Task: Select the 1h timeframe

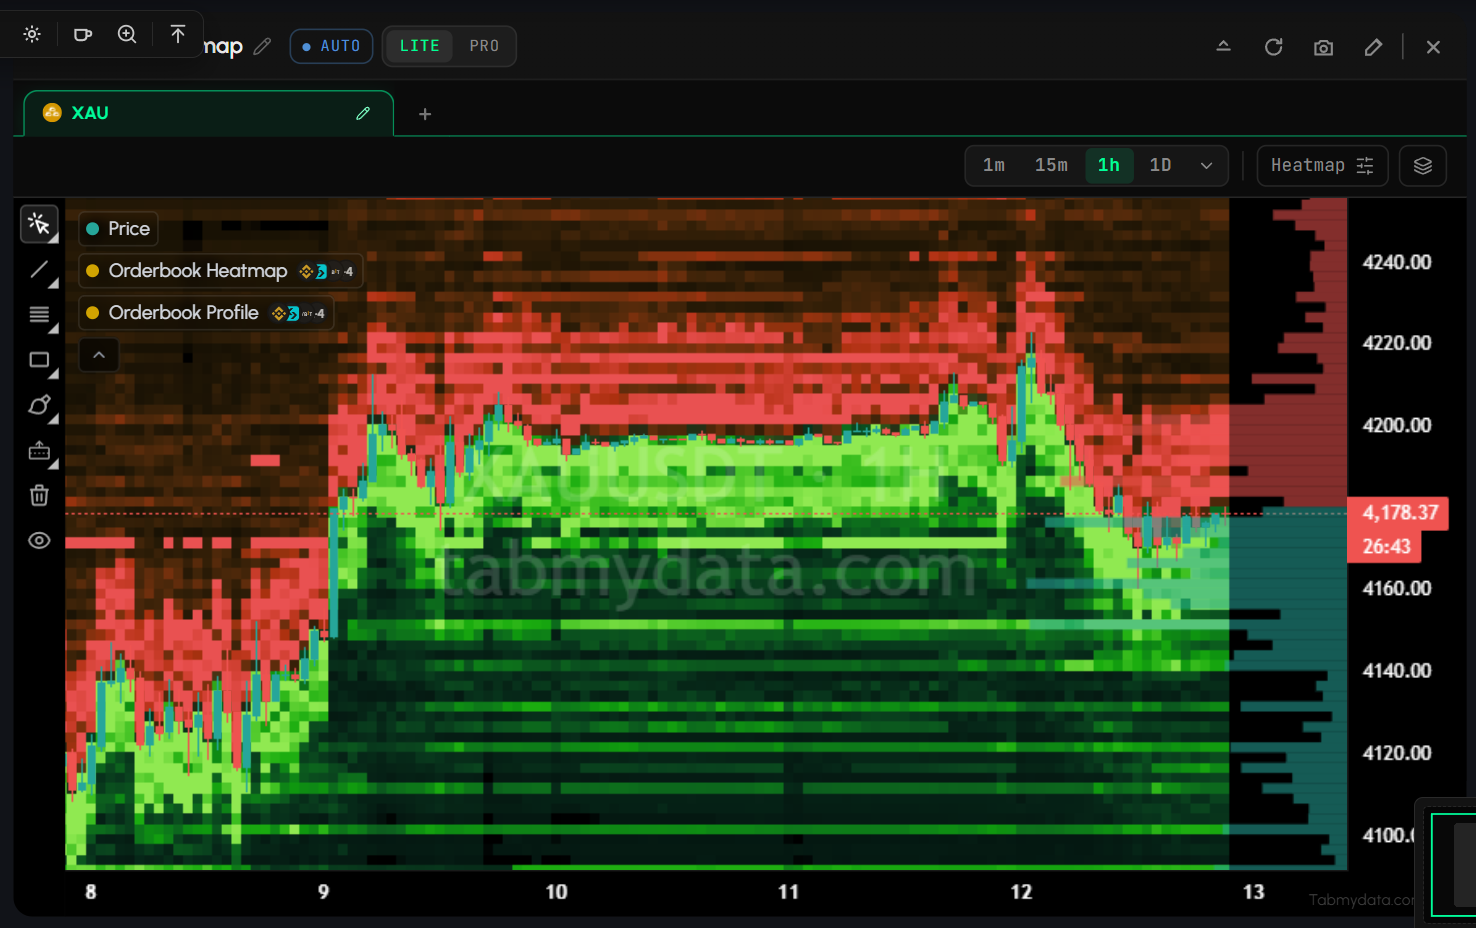Action: pos(1109,166)
